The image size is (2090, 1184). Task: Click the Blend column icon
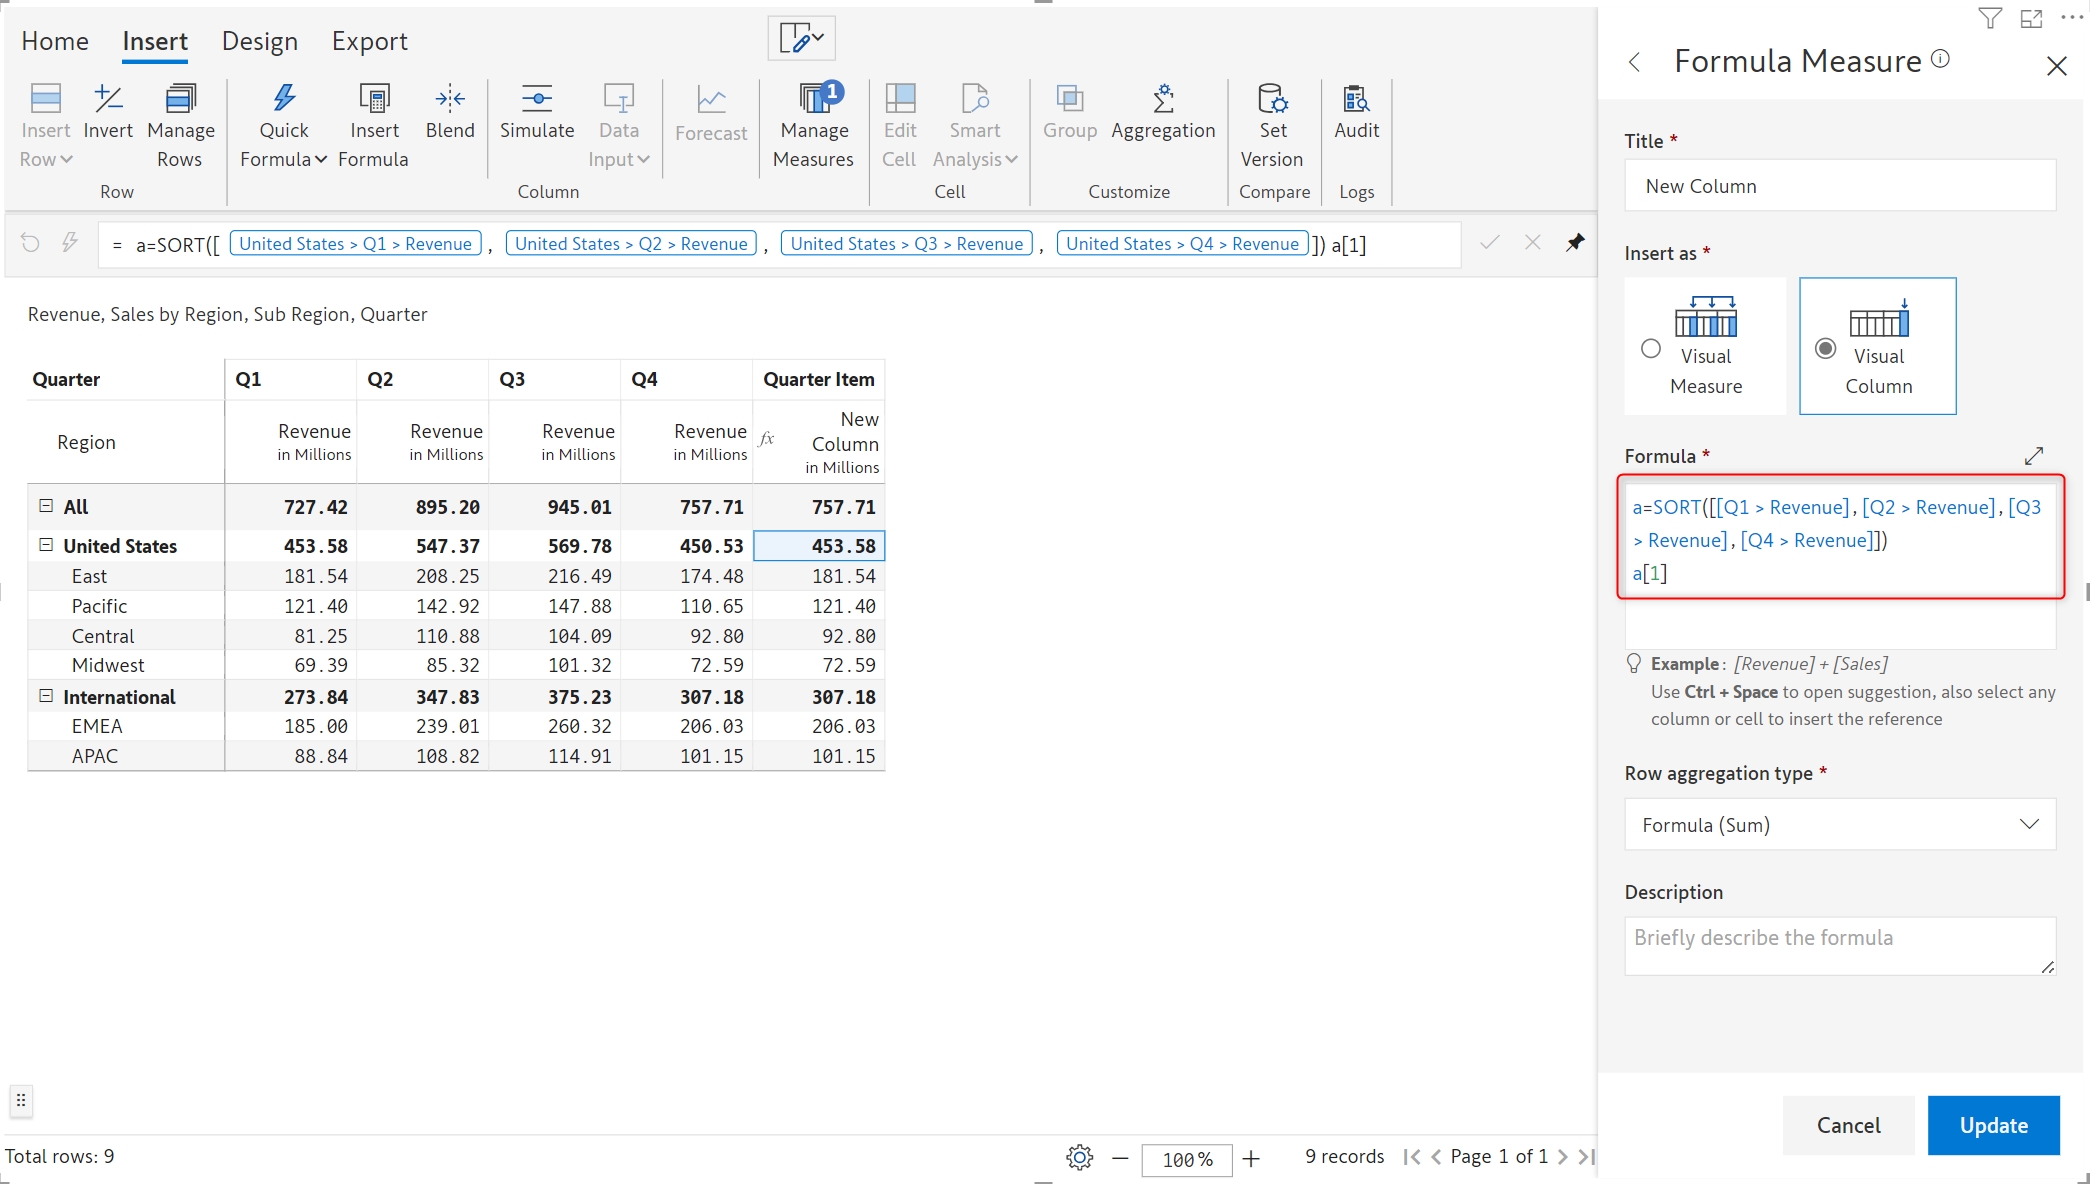point(450,100)
